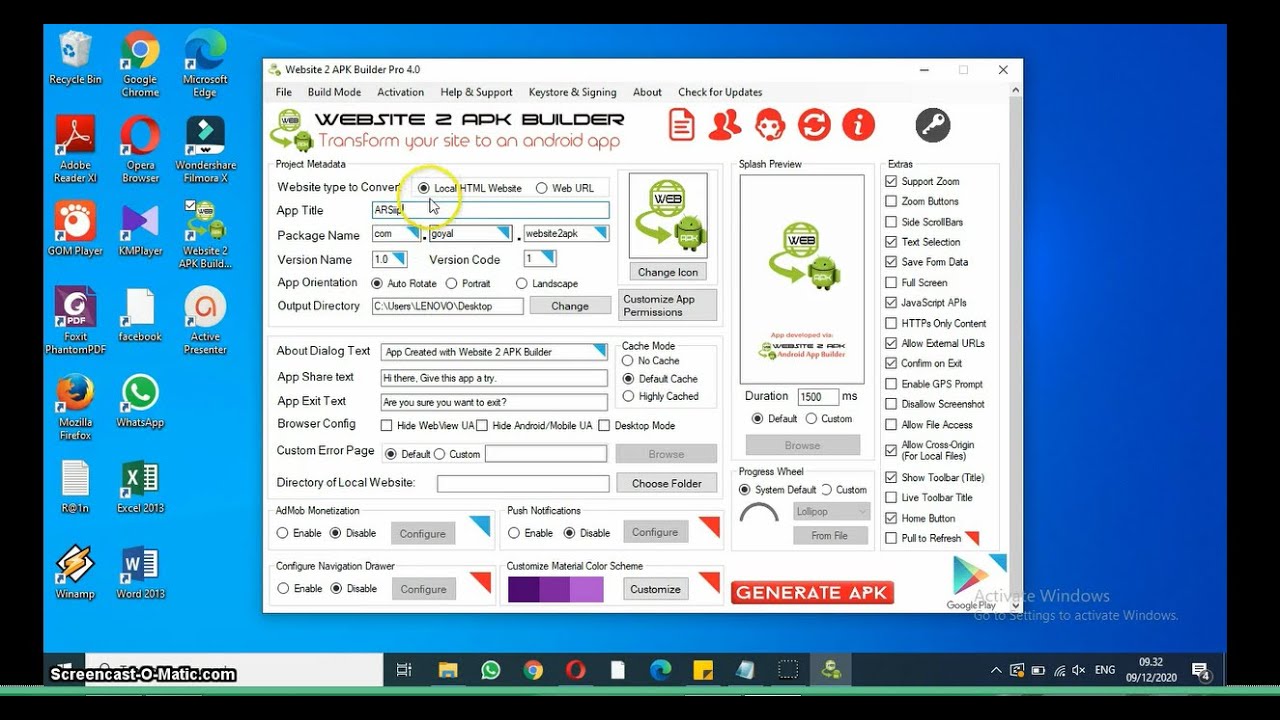Enable the Full Screen checkbox
The width and height of the screenshot is (1280, 720).
[x=891, y=282]
